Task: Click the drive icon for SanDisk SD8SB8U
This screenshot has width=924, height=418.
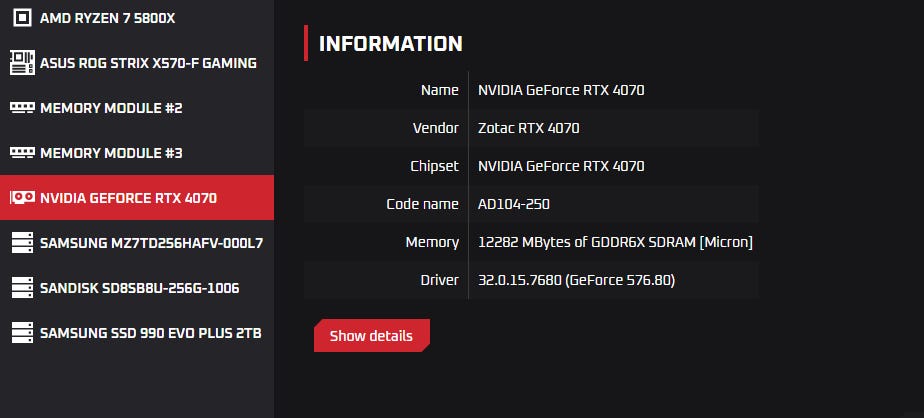Action: click(x=22, y=288)
